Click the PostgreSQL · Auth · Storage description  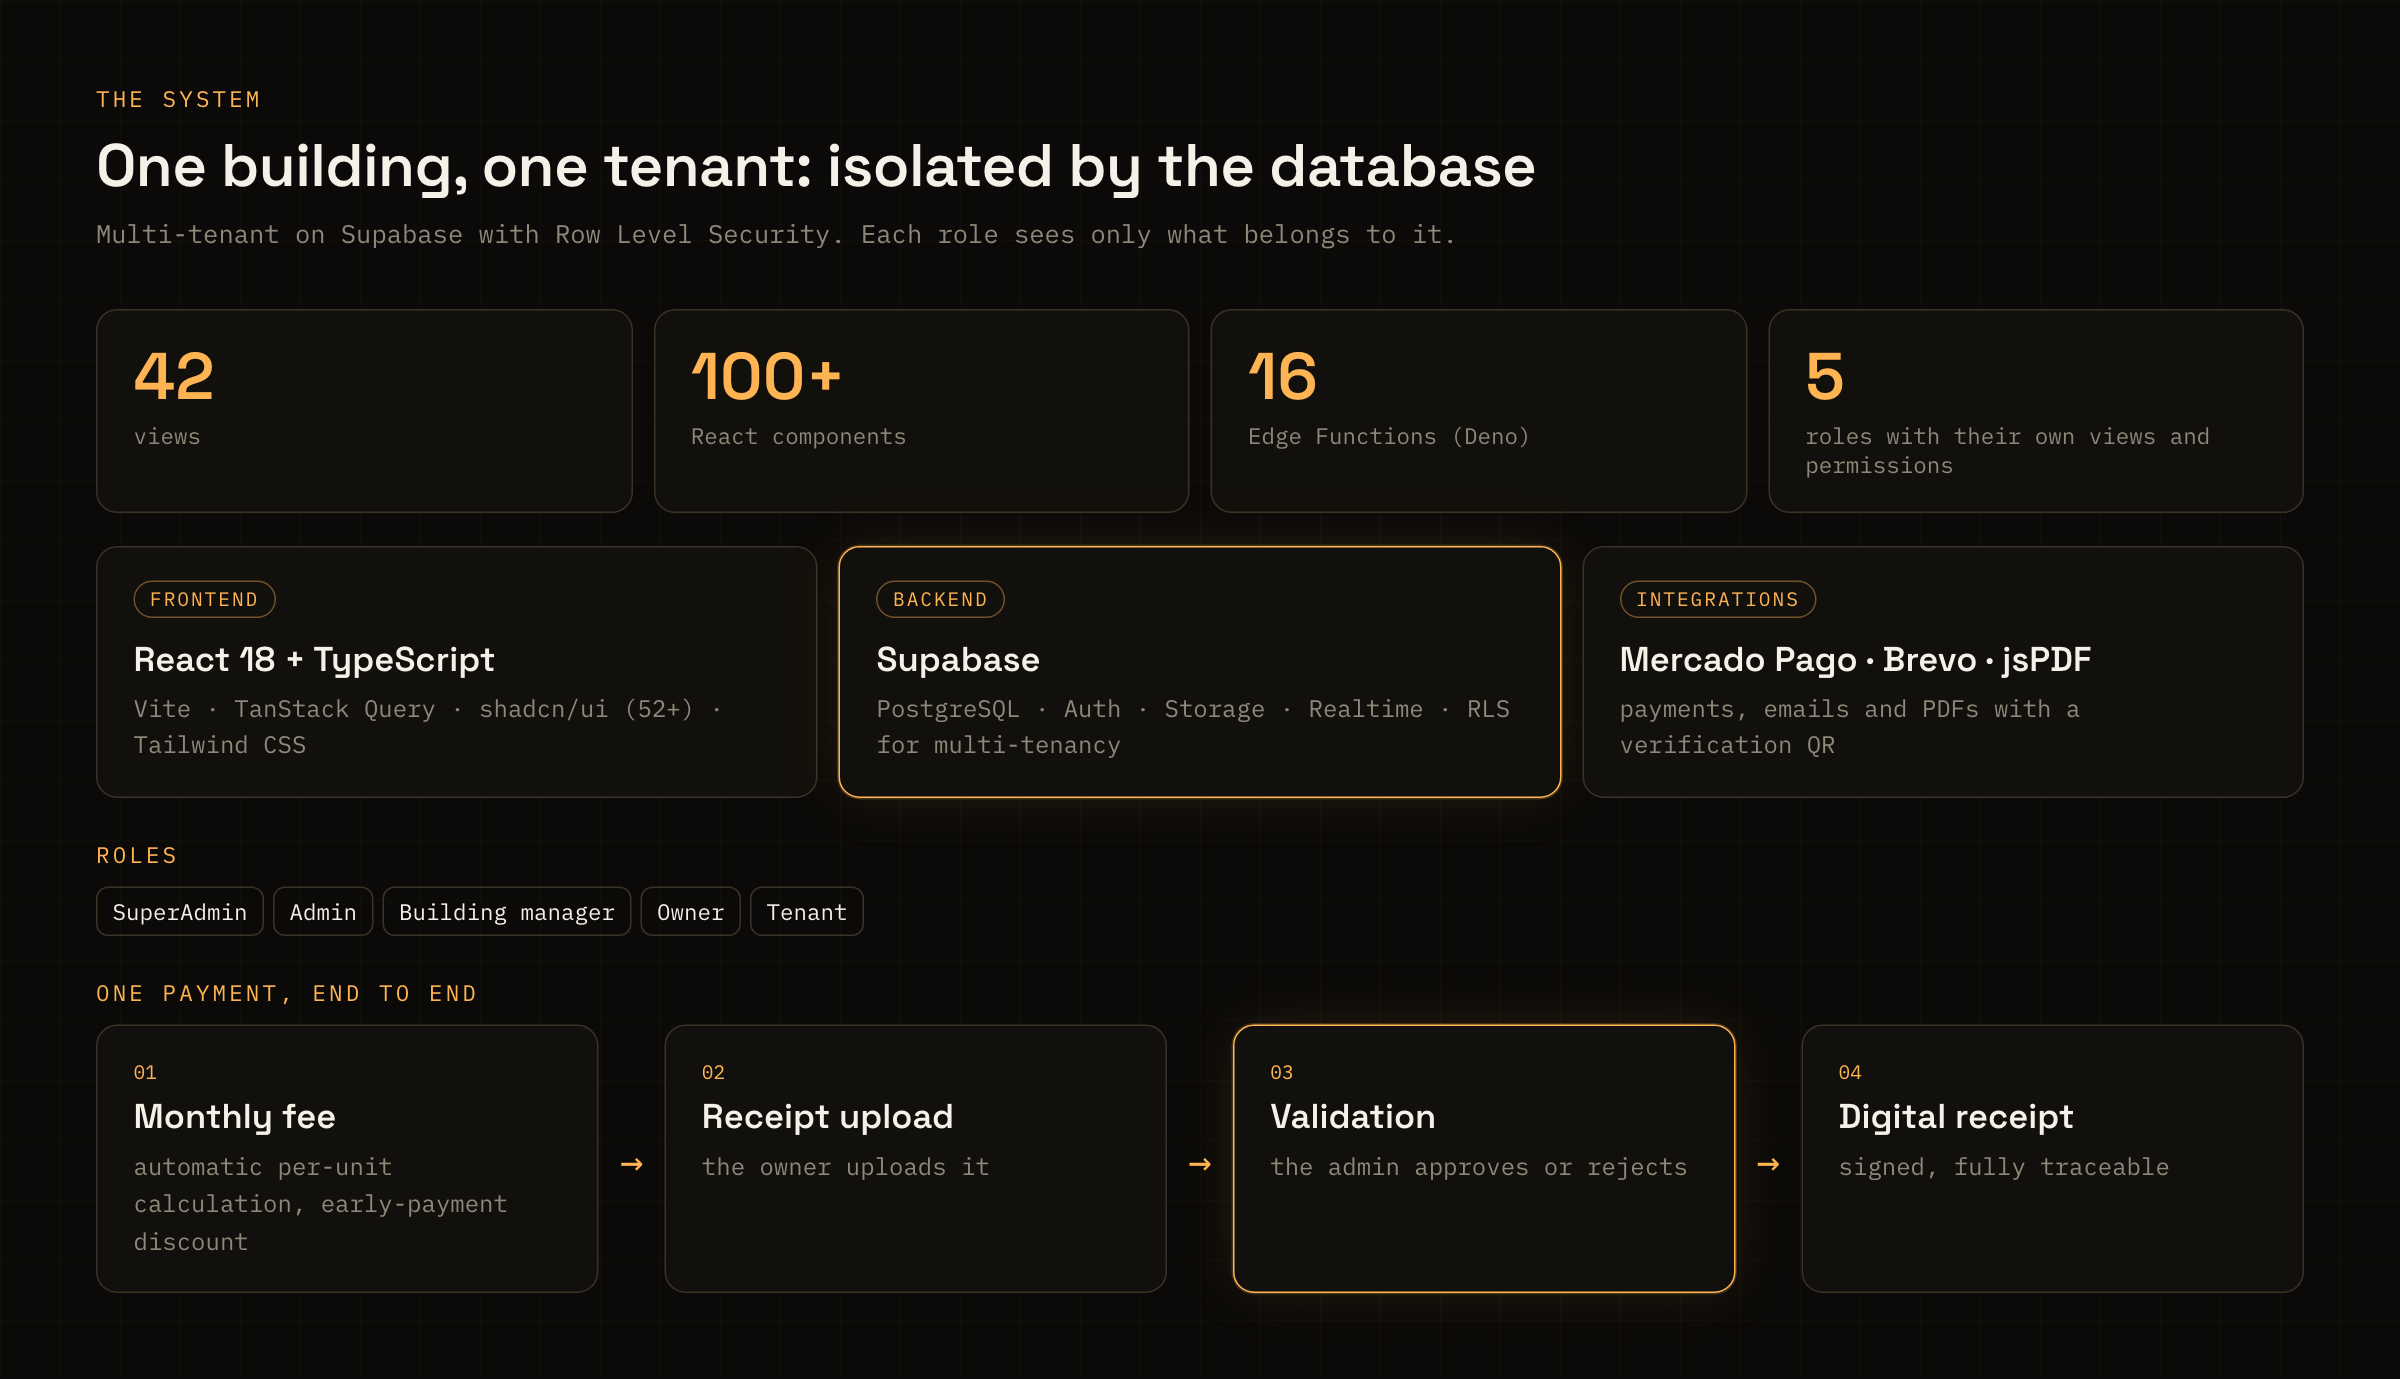coord(1194,727)
